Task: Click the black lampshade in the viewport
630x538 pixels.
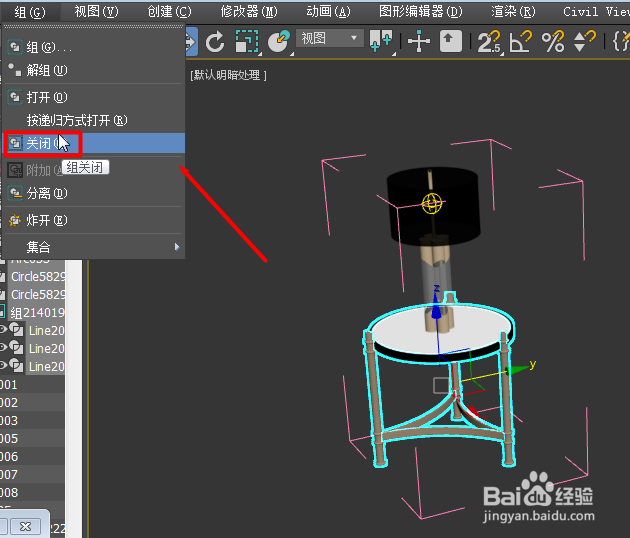Action: [434, 205]
